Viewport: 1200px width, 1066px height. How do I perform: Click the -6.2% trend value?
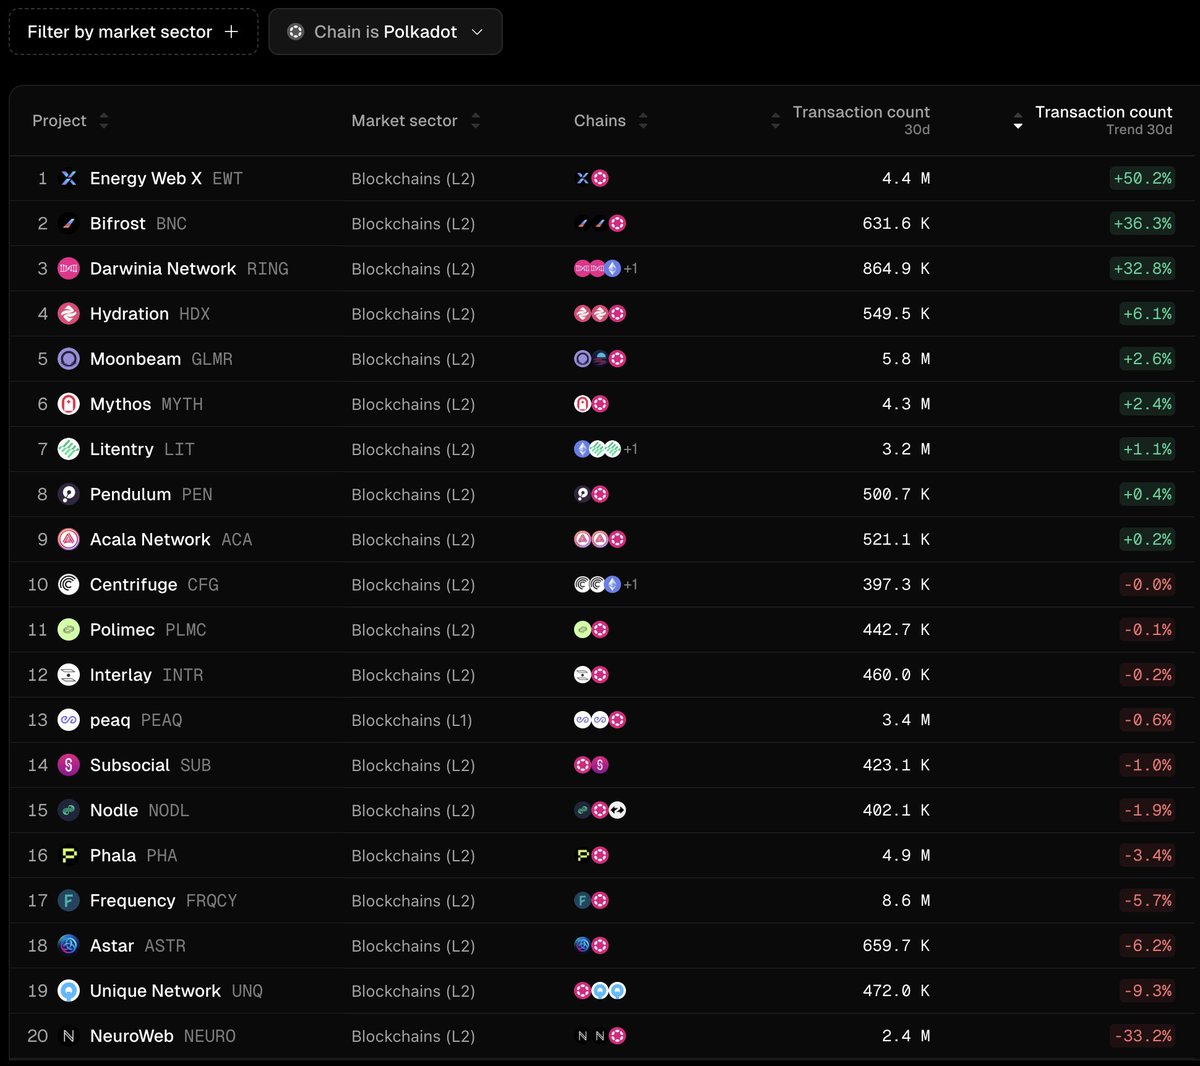(1147, 945)
